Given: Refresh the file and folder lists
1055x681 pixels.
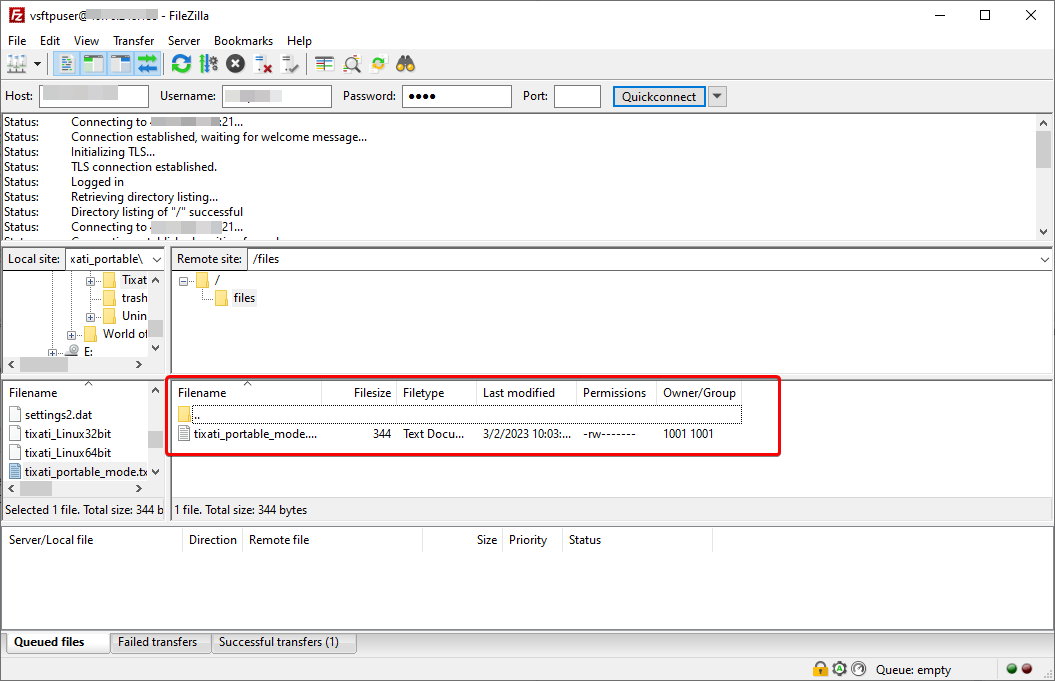Looking at the screenshot, I should click(x=181, y=64).
